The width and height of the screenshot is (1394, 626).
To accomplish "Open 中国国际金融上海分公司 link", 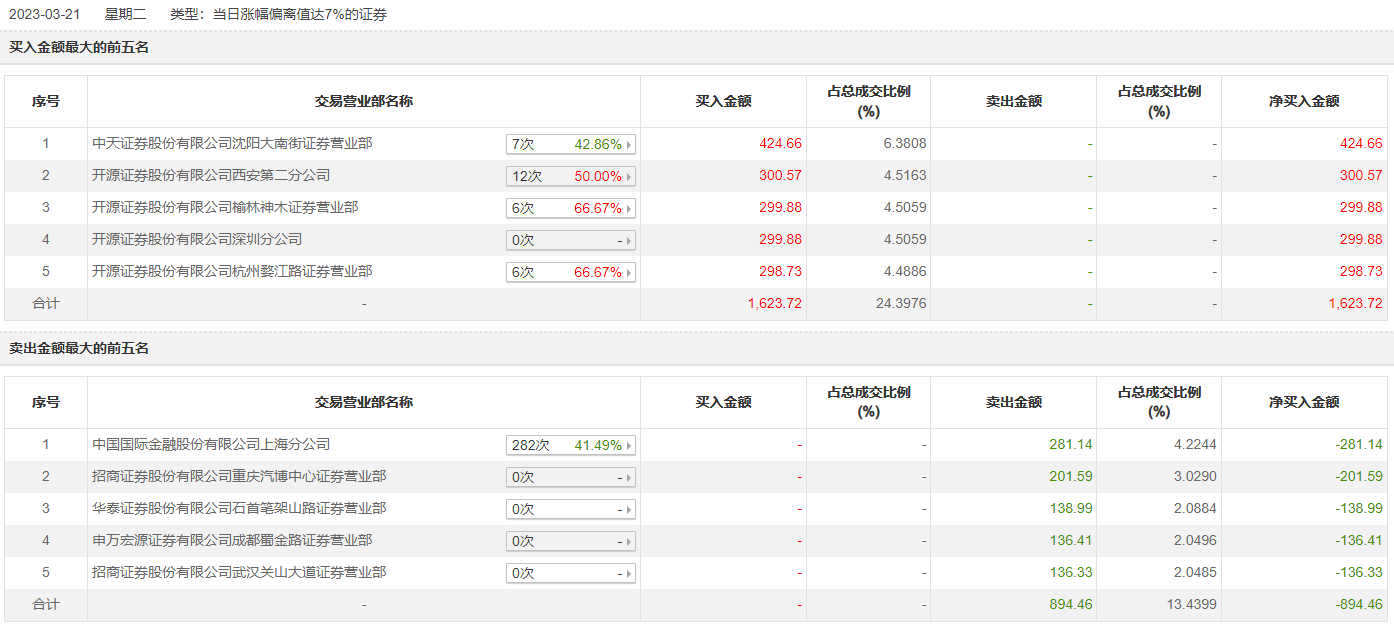I will click(211, 445).
